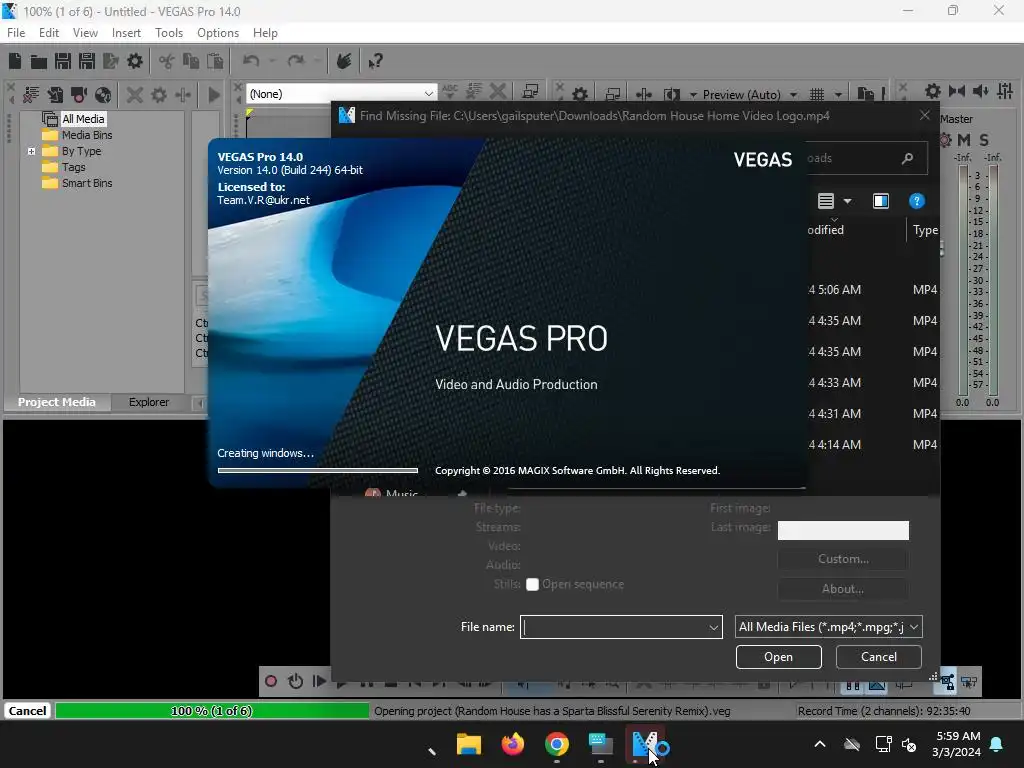Click the Dim Output speaker icon
Viewport: 1024px width, 768px height.
pos(981,91)
